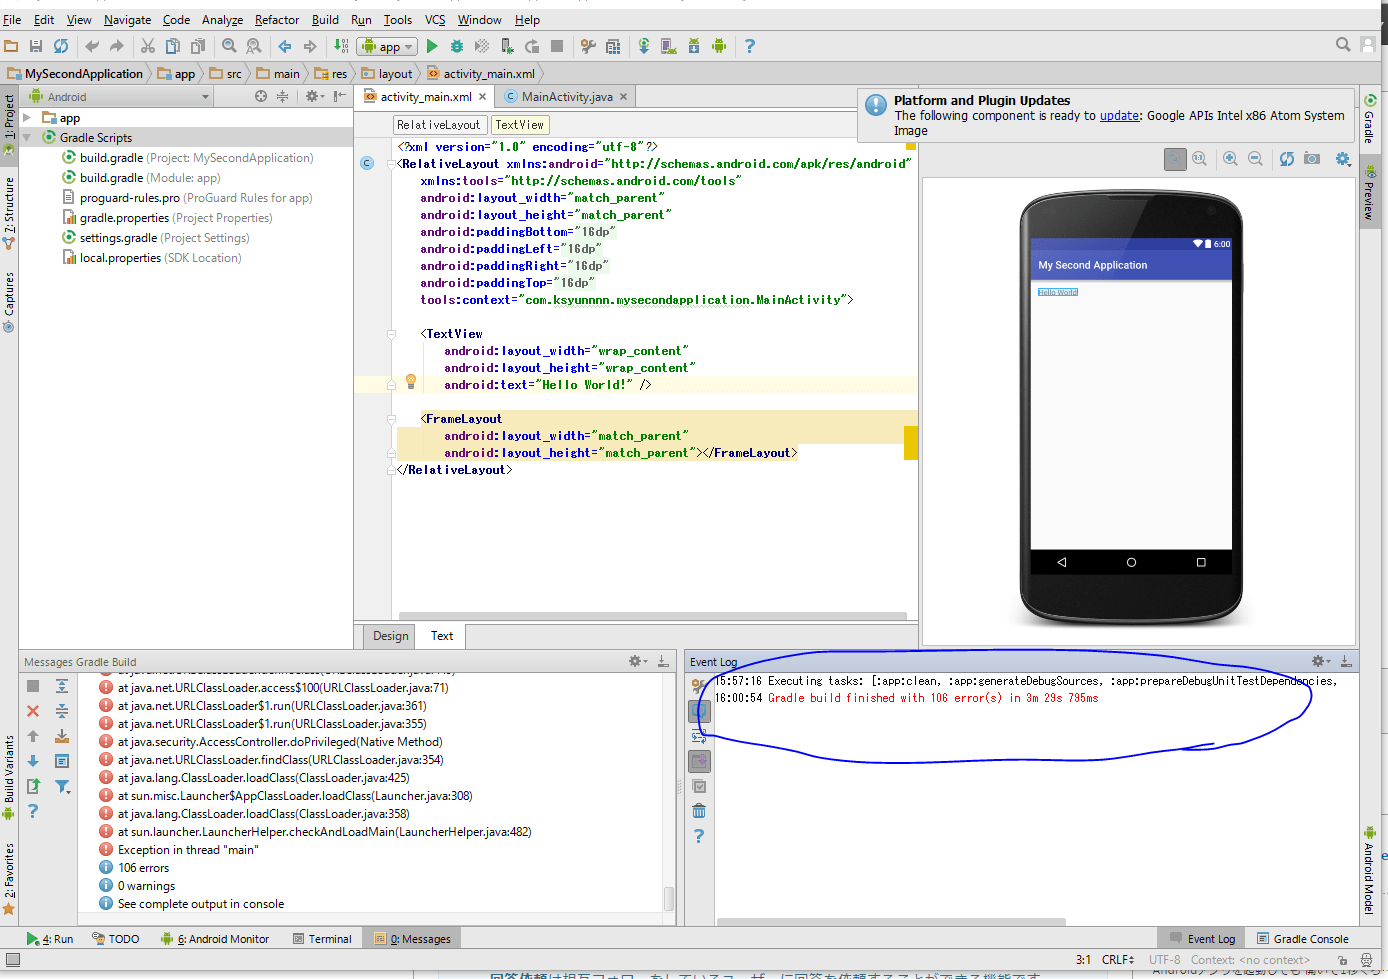The image size is (1388, 979).
Task: Click RelativeLayout breadcrumb in editor
Action: [438, 125]
